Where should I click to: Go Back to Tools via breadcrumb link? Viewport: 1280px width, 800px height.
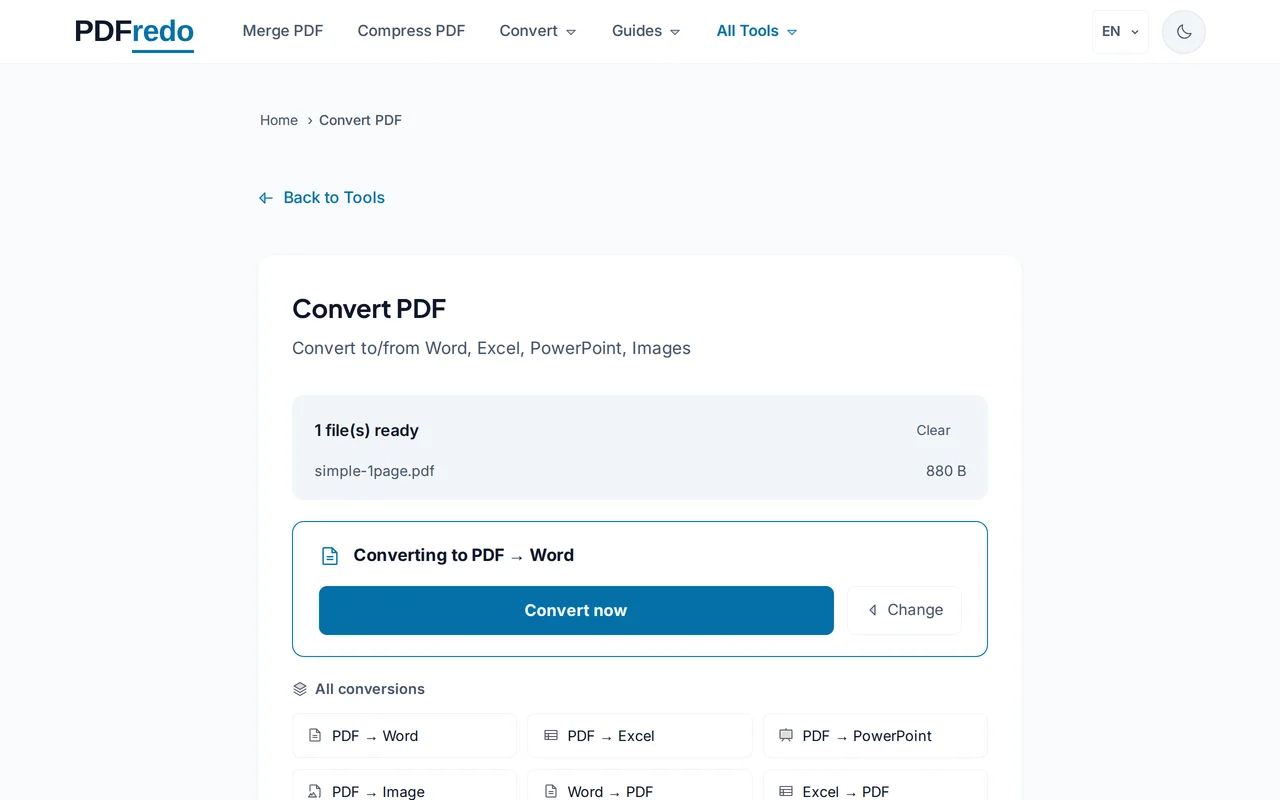[x=321, y=197]
